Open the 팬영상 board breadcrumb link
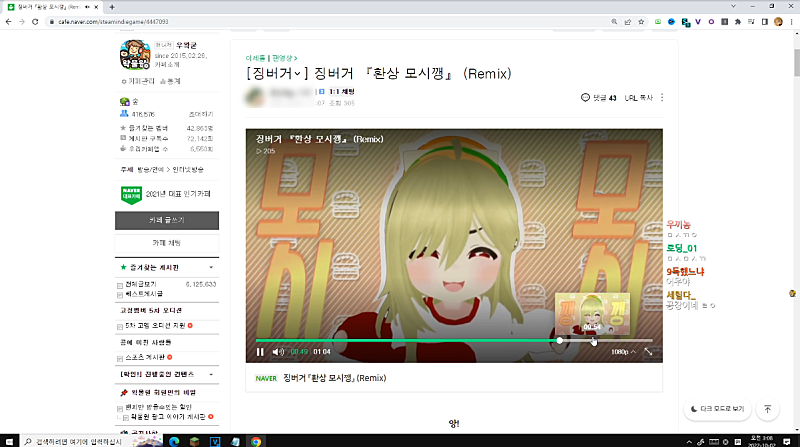 [284, 58]
